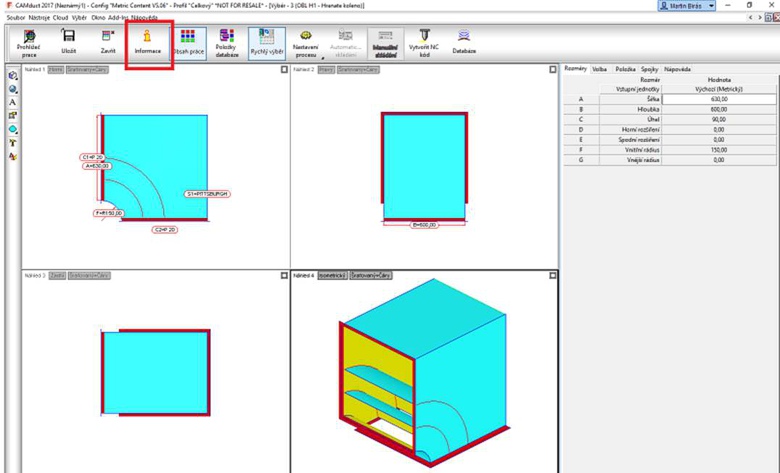The width and height of the screenshot is (780, 473).
Task: Open the Nástroje menu
Action: click(x=40, y=17)
